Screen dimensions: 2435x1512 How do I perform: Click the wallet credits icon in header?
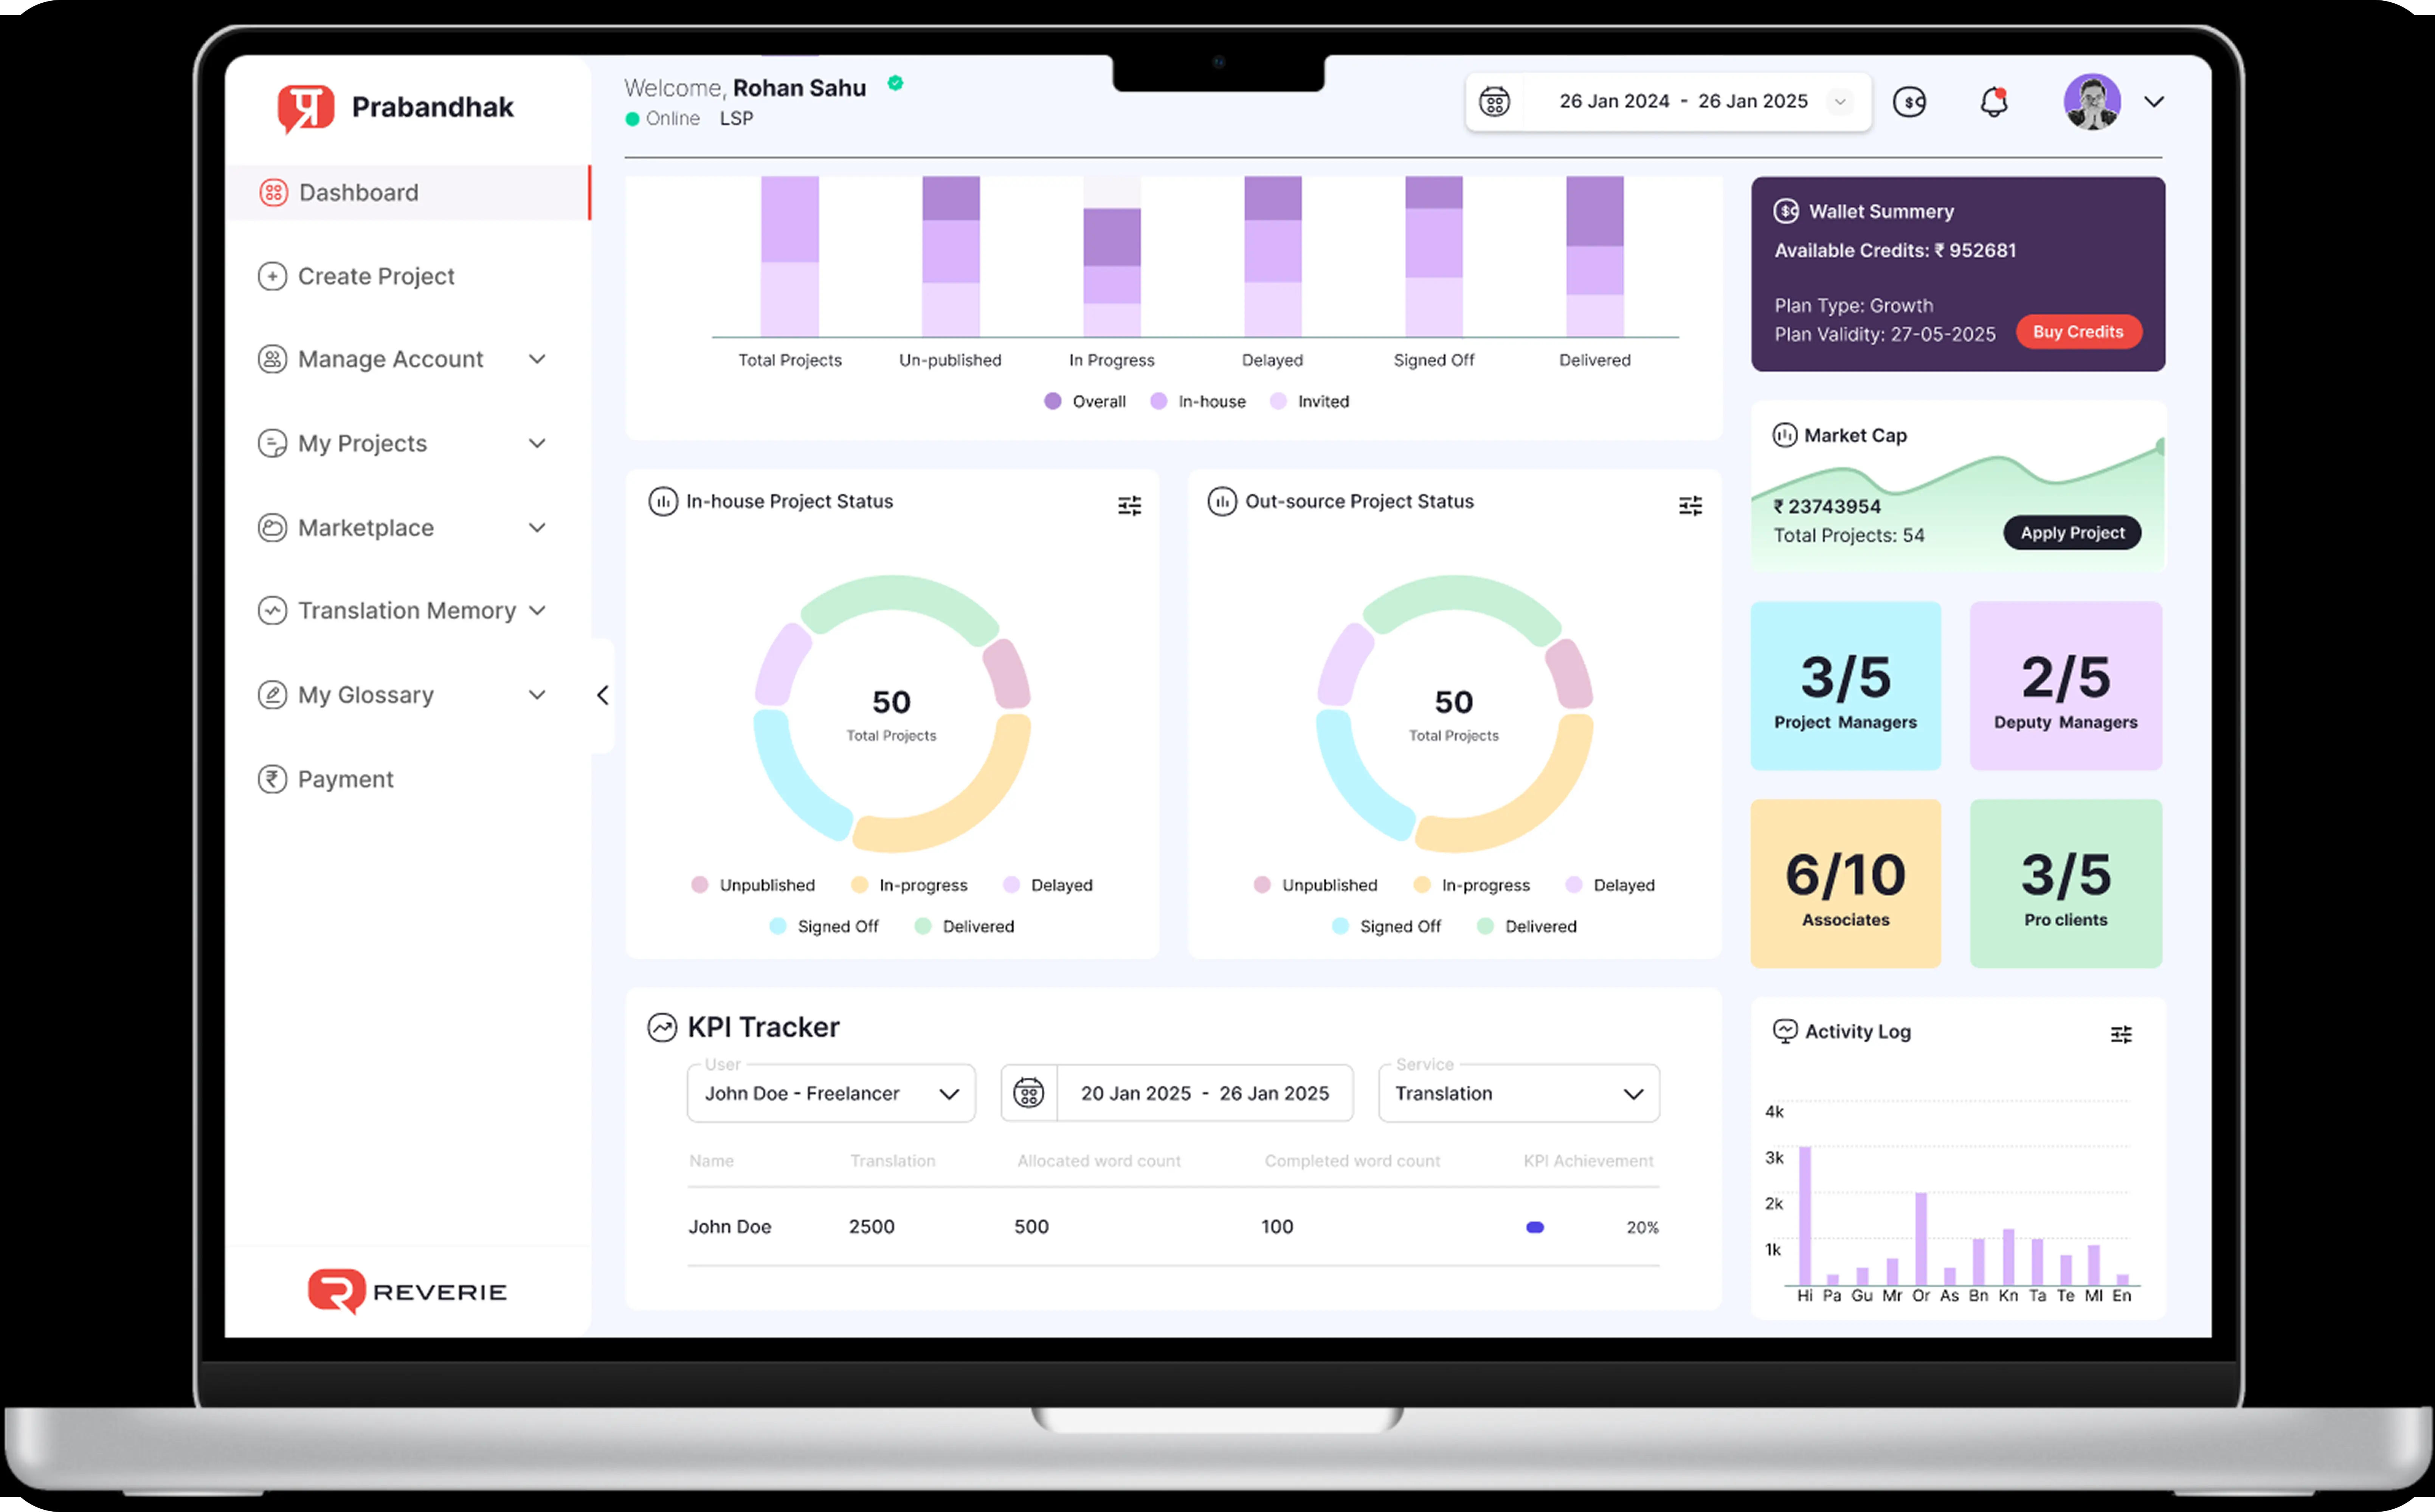point(1909,102)
